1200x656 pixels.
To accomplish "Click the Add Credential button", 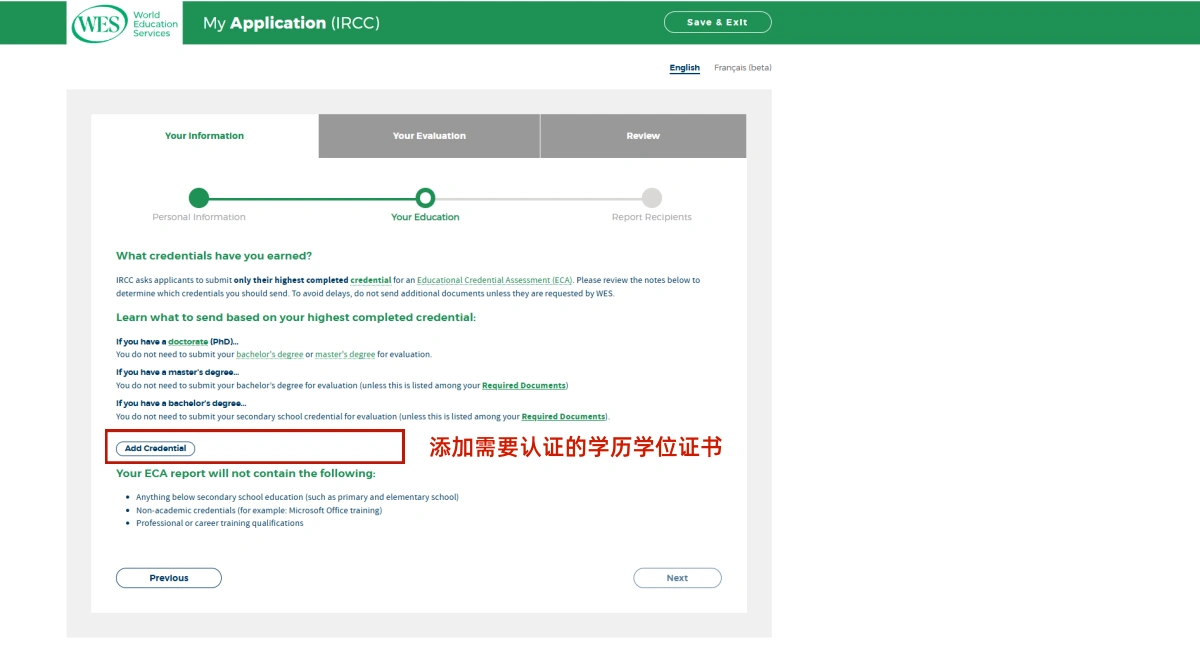I will (155, 449).
